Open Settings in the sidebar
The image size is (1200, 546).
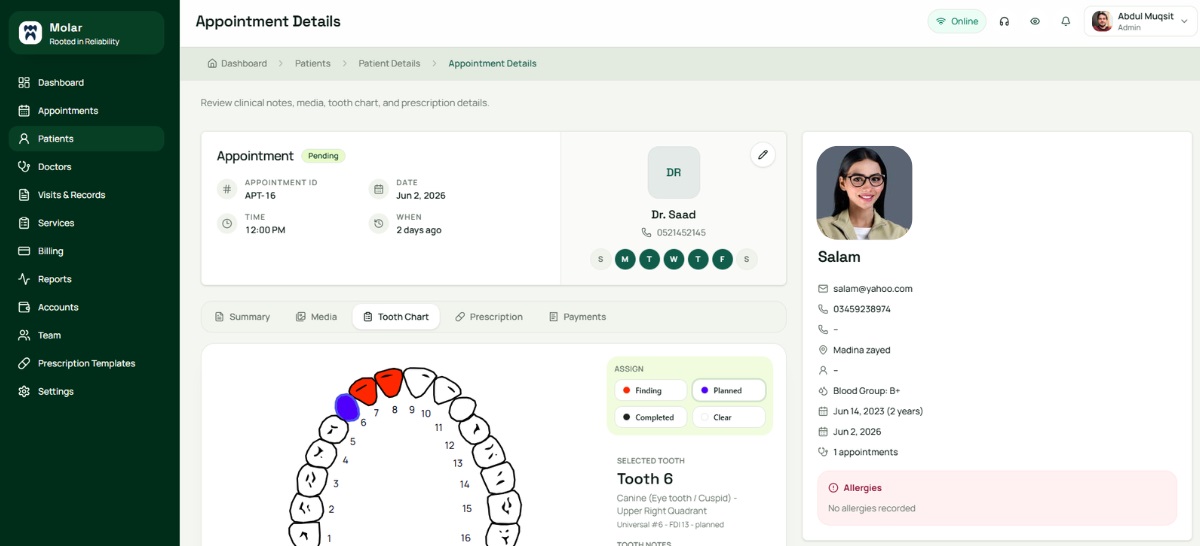[x=86, y=390]
